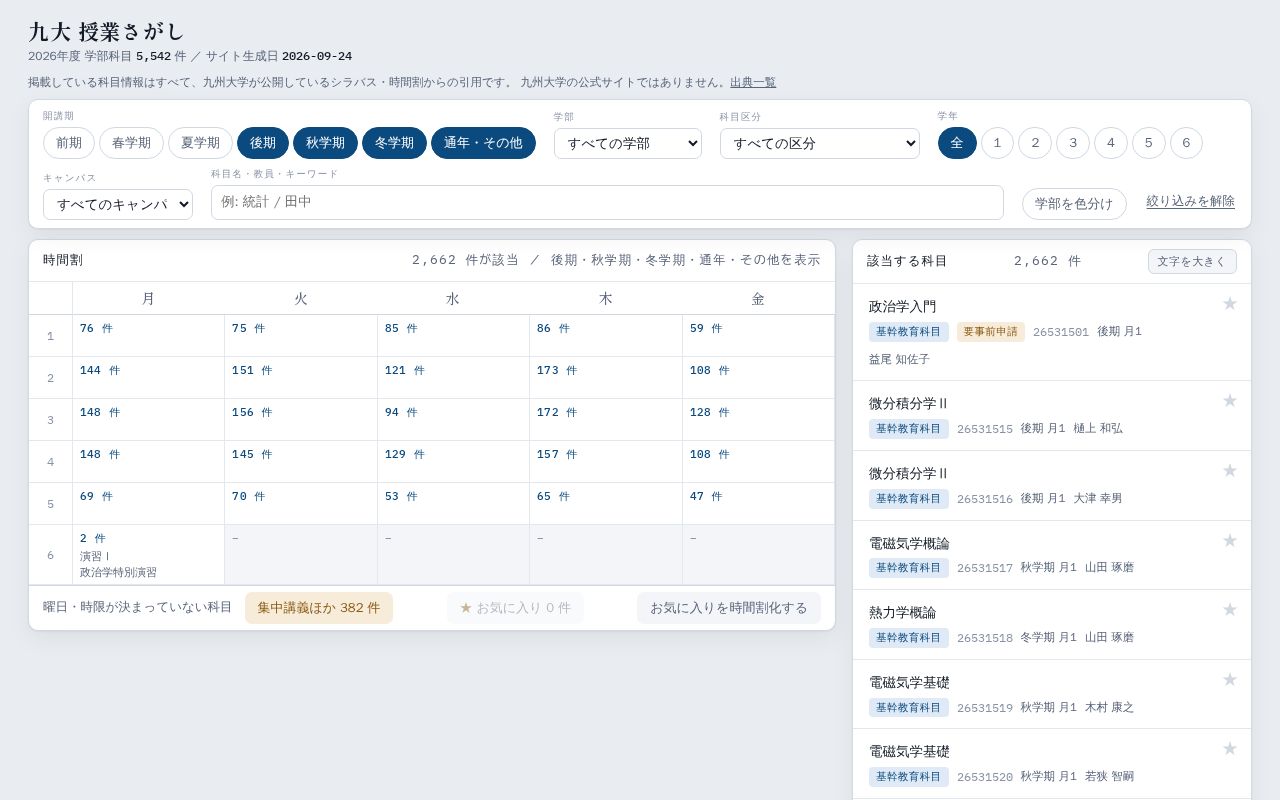
Task: Select grade year 1
Action: (x=997, y=143)
